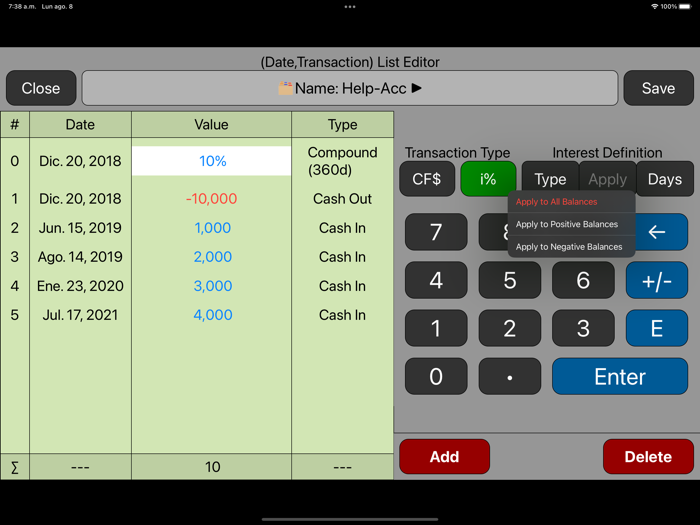Select the 10% value cell

coord(212,161)
